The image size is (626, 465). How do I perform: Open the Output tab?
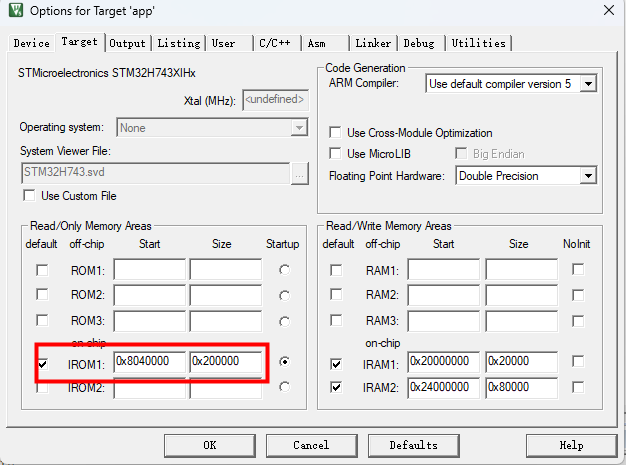[x=127, y=43]
